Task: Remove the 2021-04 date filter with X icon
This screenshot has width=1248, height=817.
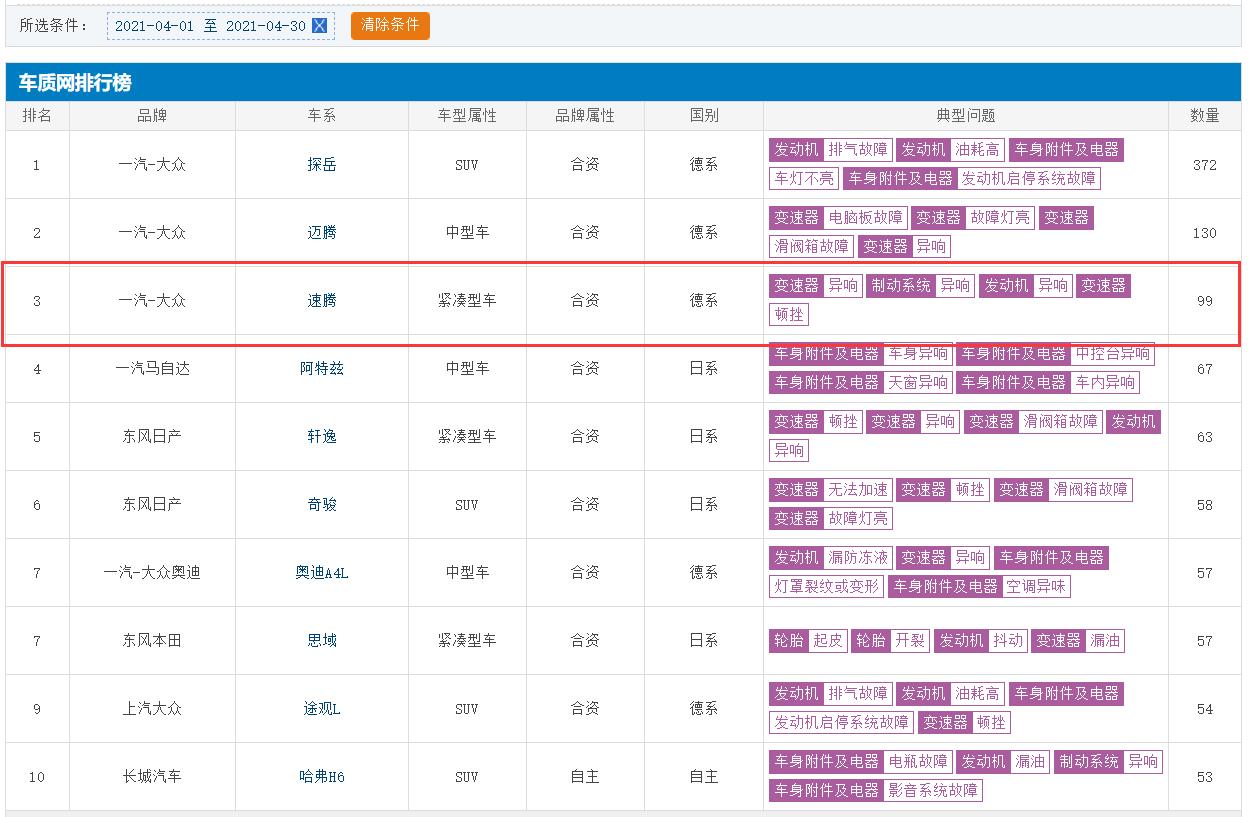Action: [x=320, y=26]
